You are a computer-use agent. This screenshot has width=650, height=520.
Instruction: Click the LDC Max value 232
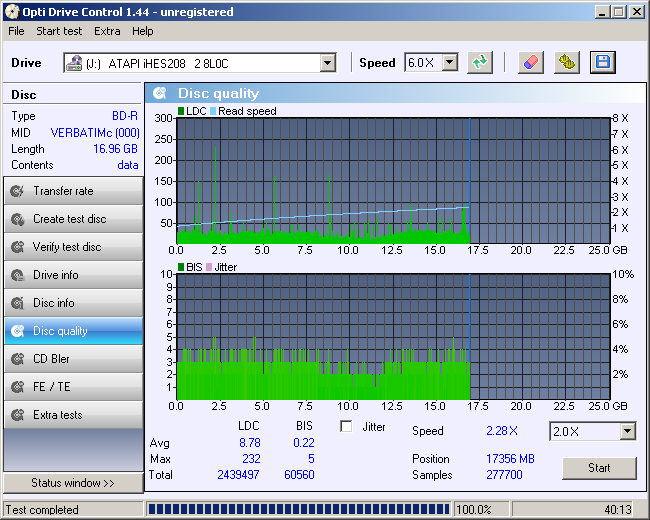(x=251, y=459)
